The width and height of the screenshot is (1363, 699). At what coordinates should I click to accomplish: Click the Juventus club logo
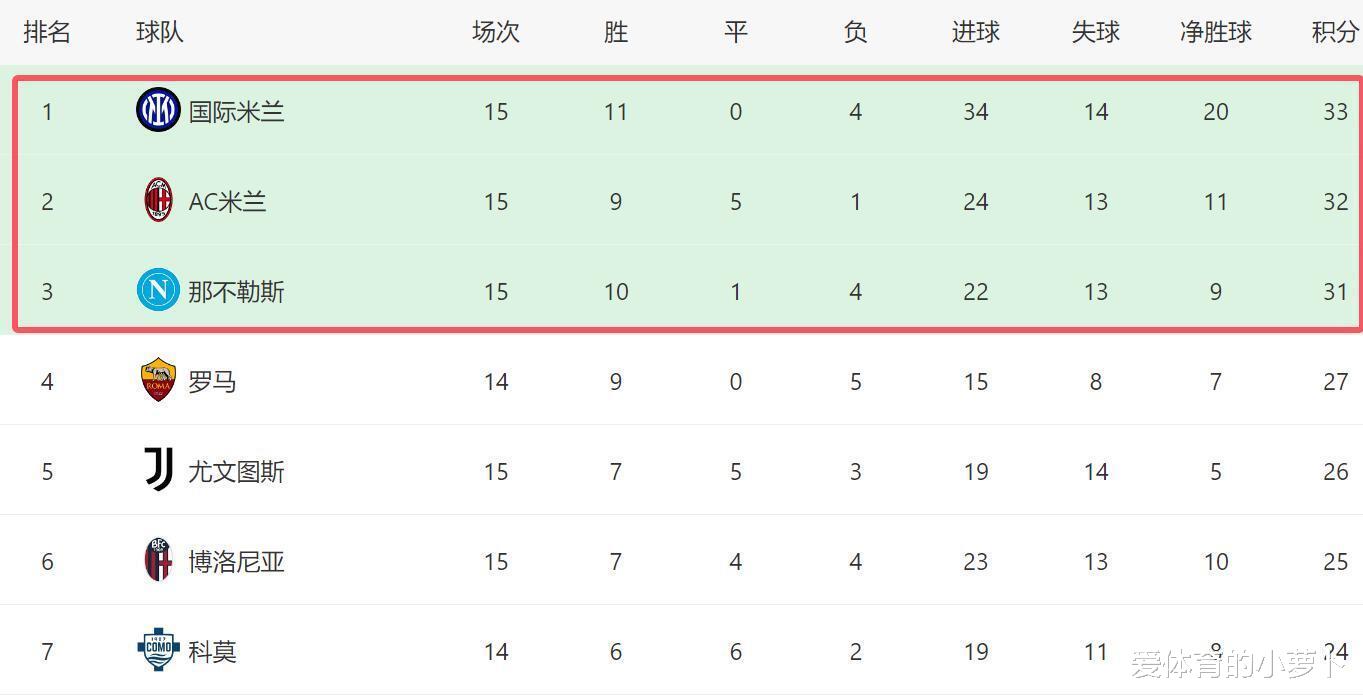coord(158,470)
